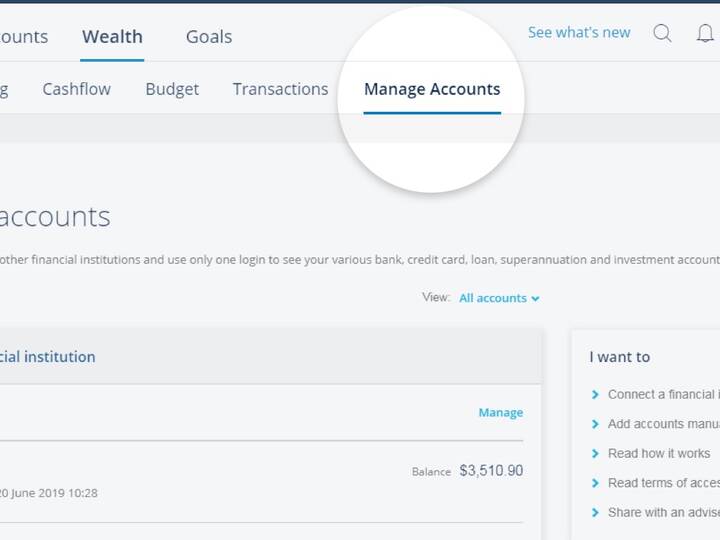This screenshot has width=720, height=540.
Task: Click the See what's new link
Action: tap(579, 33)
